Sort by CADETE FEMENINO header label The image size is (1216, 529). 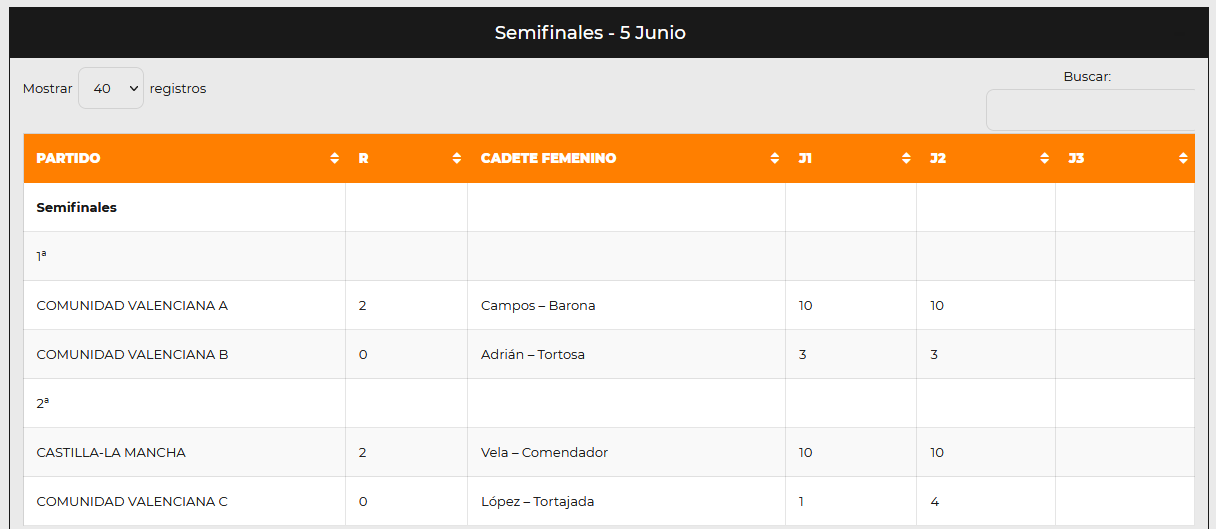(x=548, y=158)
